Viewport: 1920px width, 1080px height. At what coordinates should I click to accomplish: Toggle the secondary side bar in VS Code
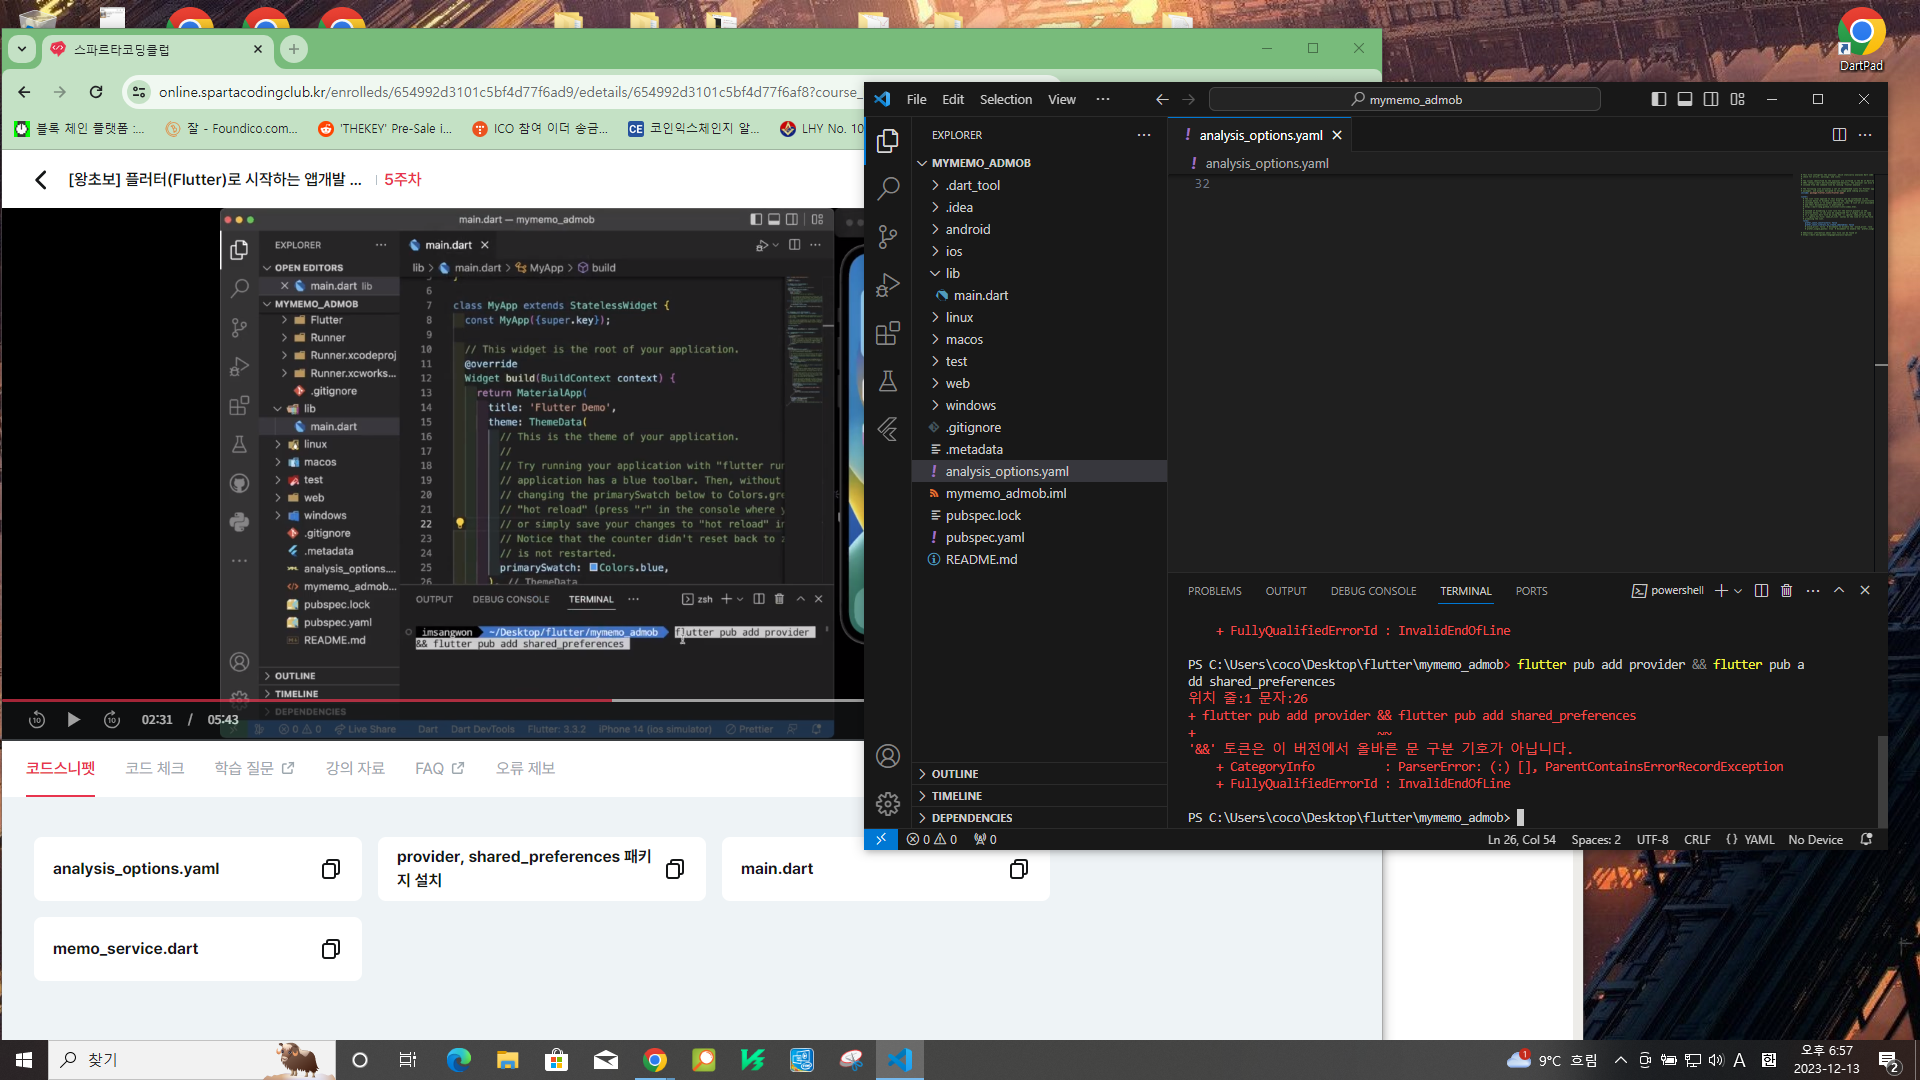click(1711, 99)
